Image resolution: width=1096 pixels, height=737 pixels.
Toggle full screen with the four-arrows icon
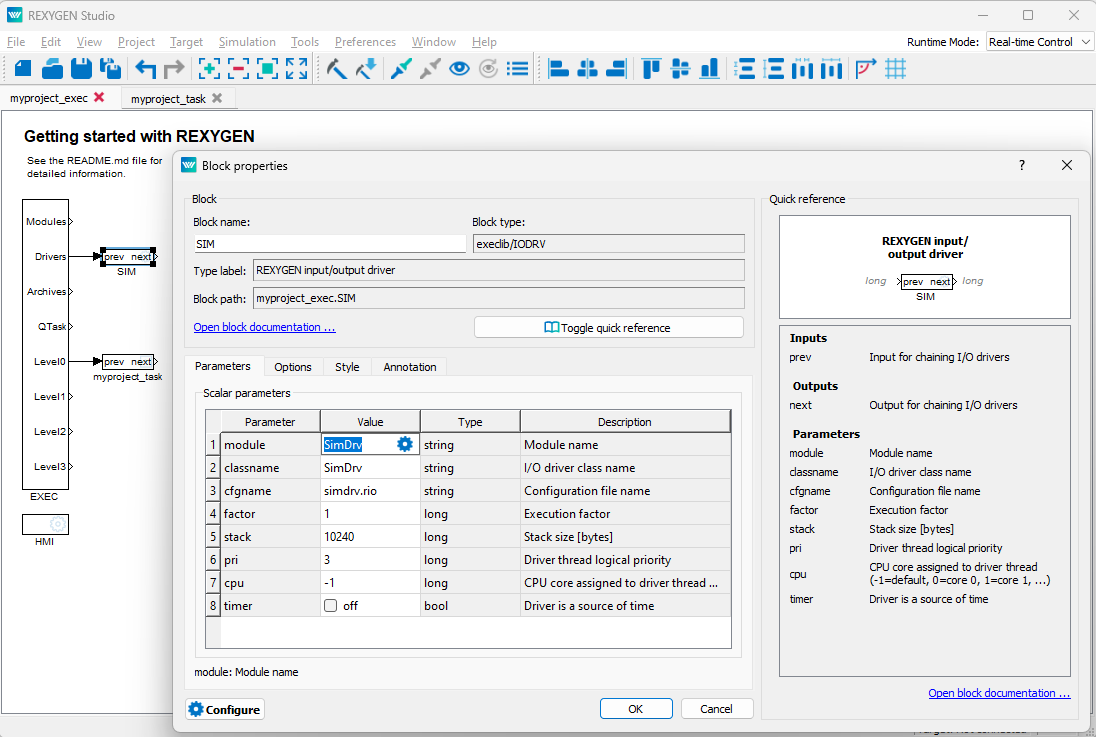point(296,69)
